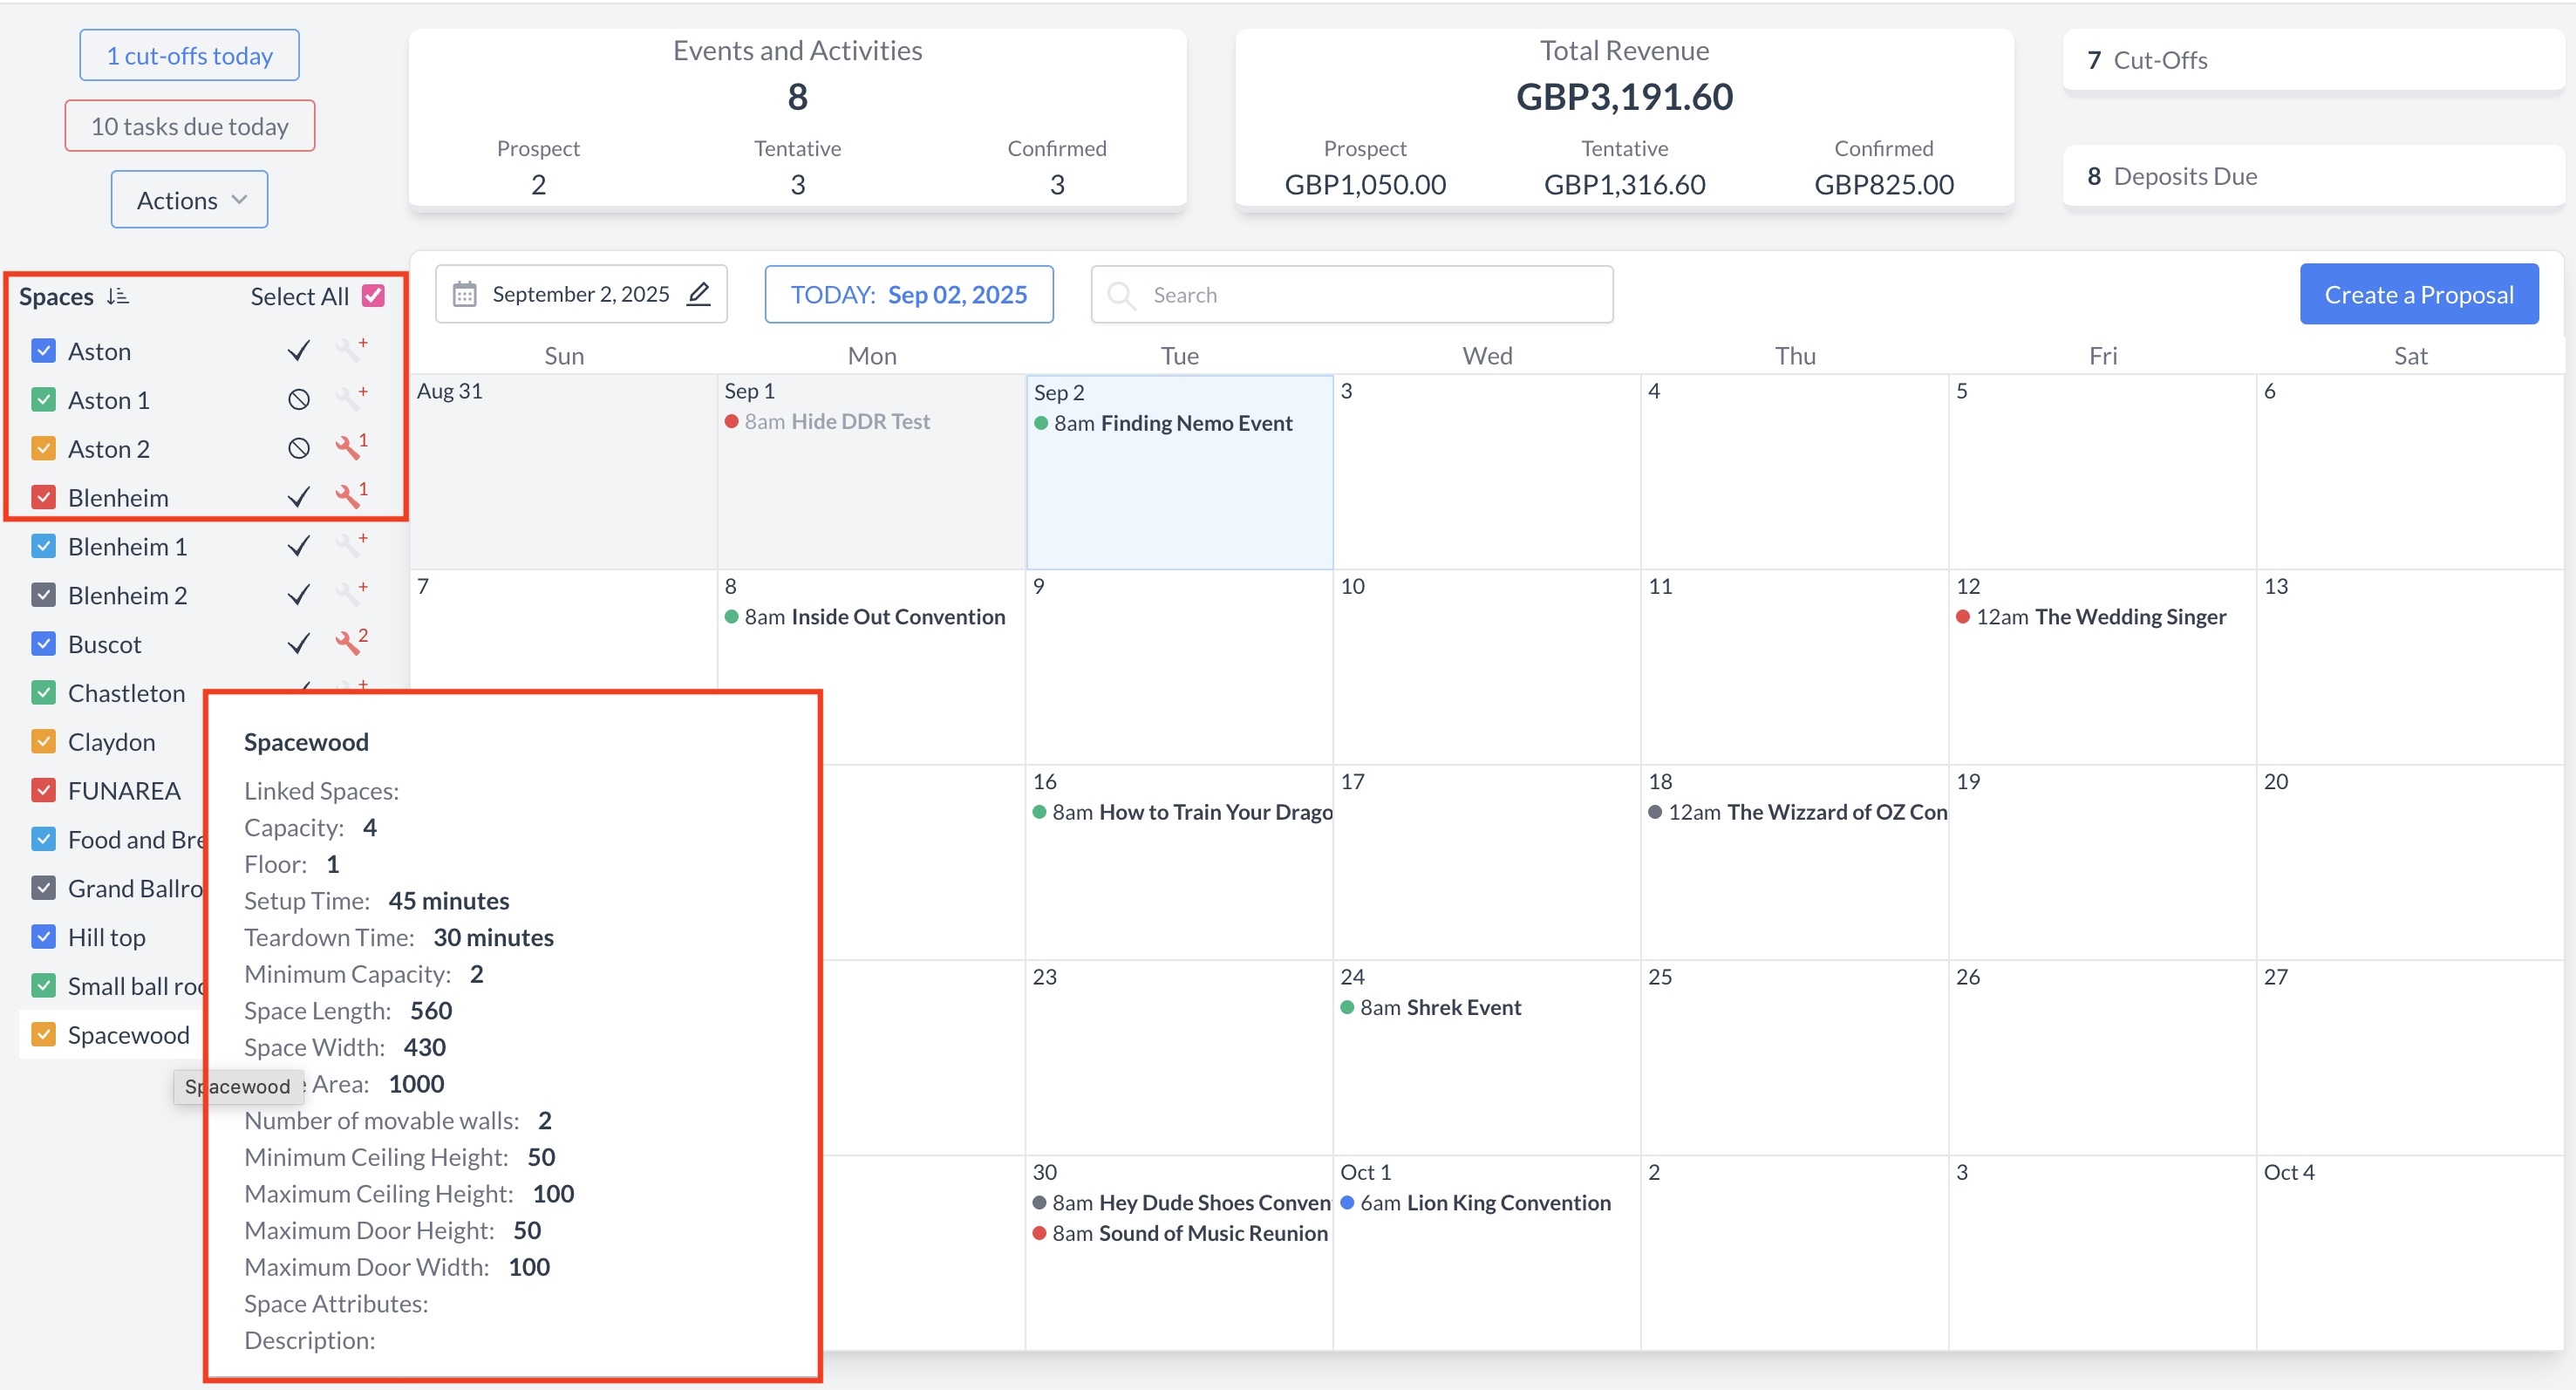Open the September 2, 2025 date selector
This screenshot has height=1390, width=2576.
point(580,294)
